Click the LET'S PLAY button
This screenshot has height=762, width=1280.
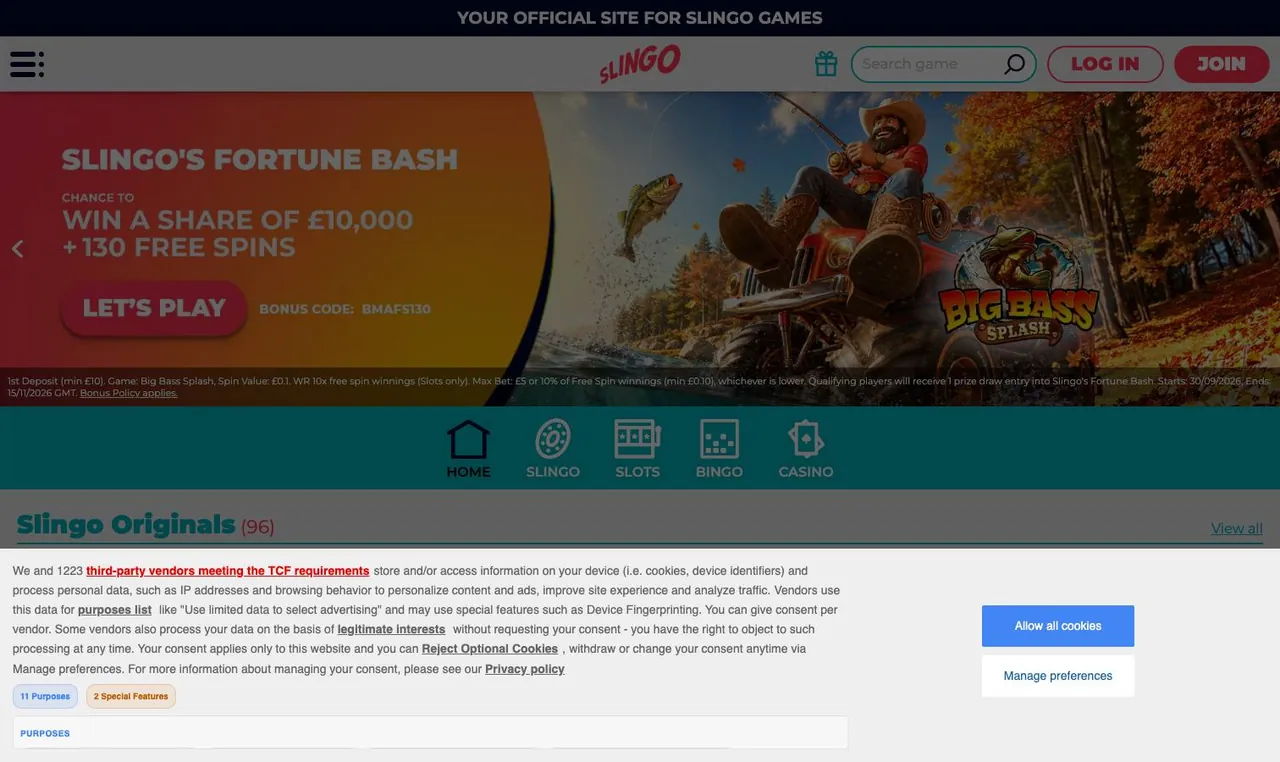154,308
